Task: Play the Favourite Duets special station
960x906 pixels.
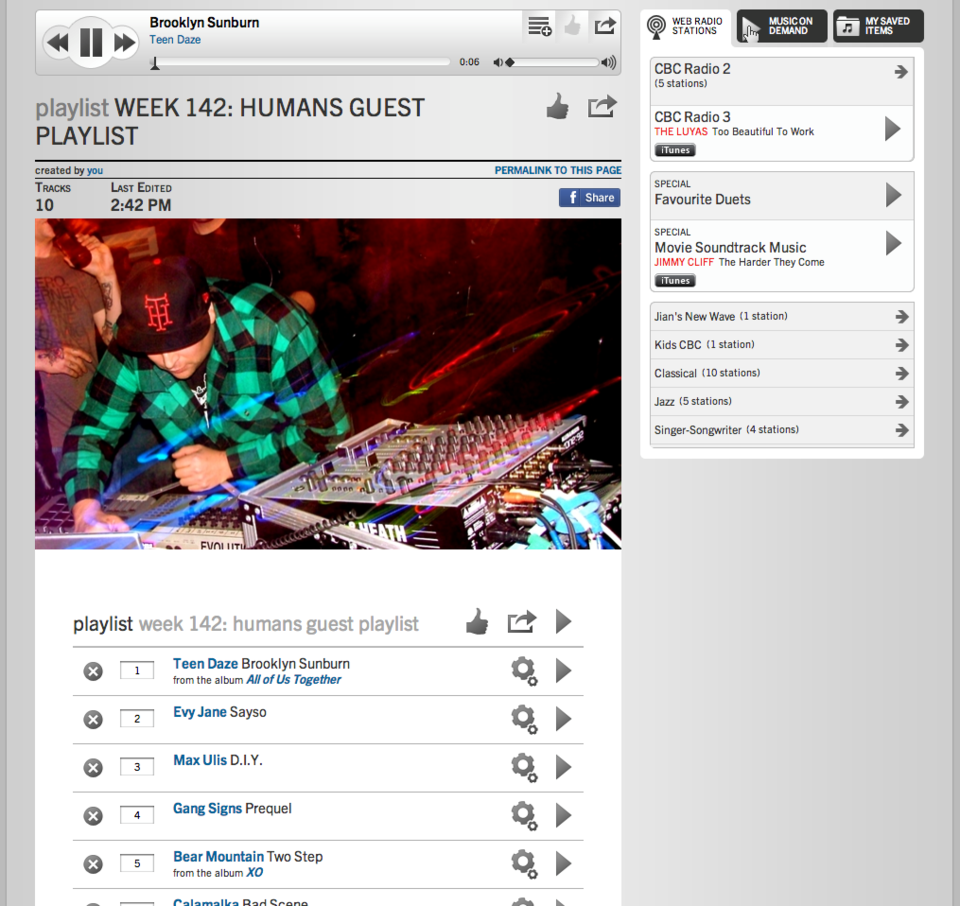Action: click(x=893, y=195)
